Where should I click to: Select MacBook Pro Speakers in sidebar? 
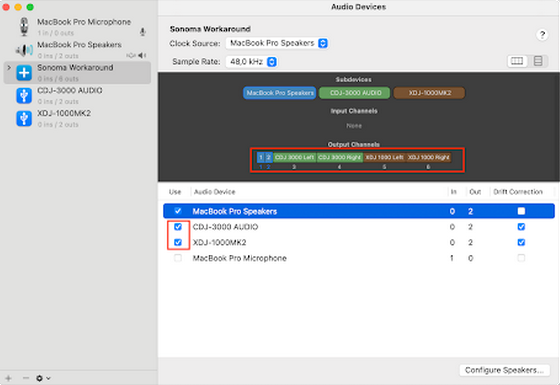[x=77, y=50]
